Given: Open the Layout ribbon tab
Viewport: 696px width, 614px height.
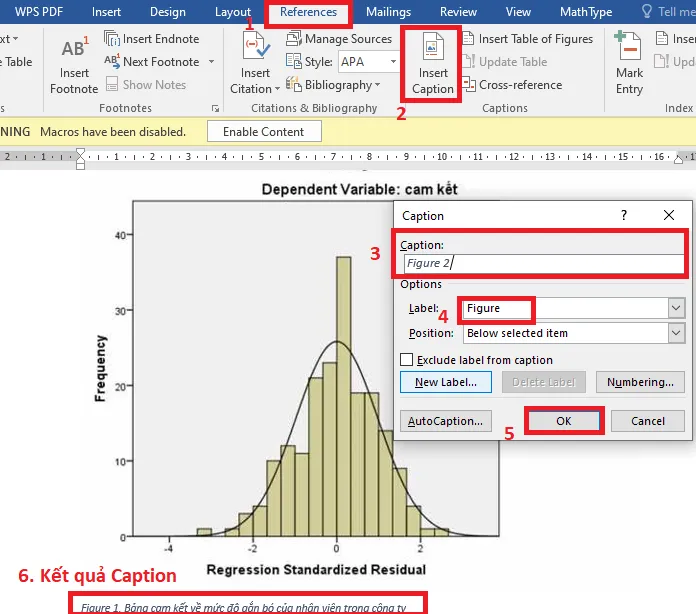Looking at the screenshot, I should (x=233, y=12).
